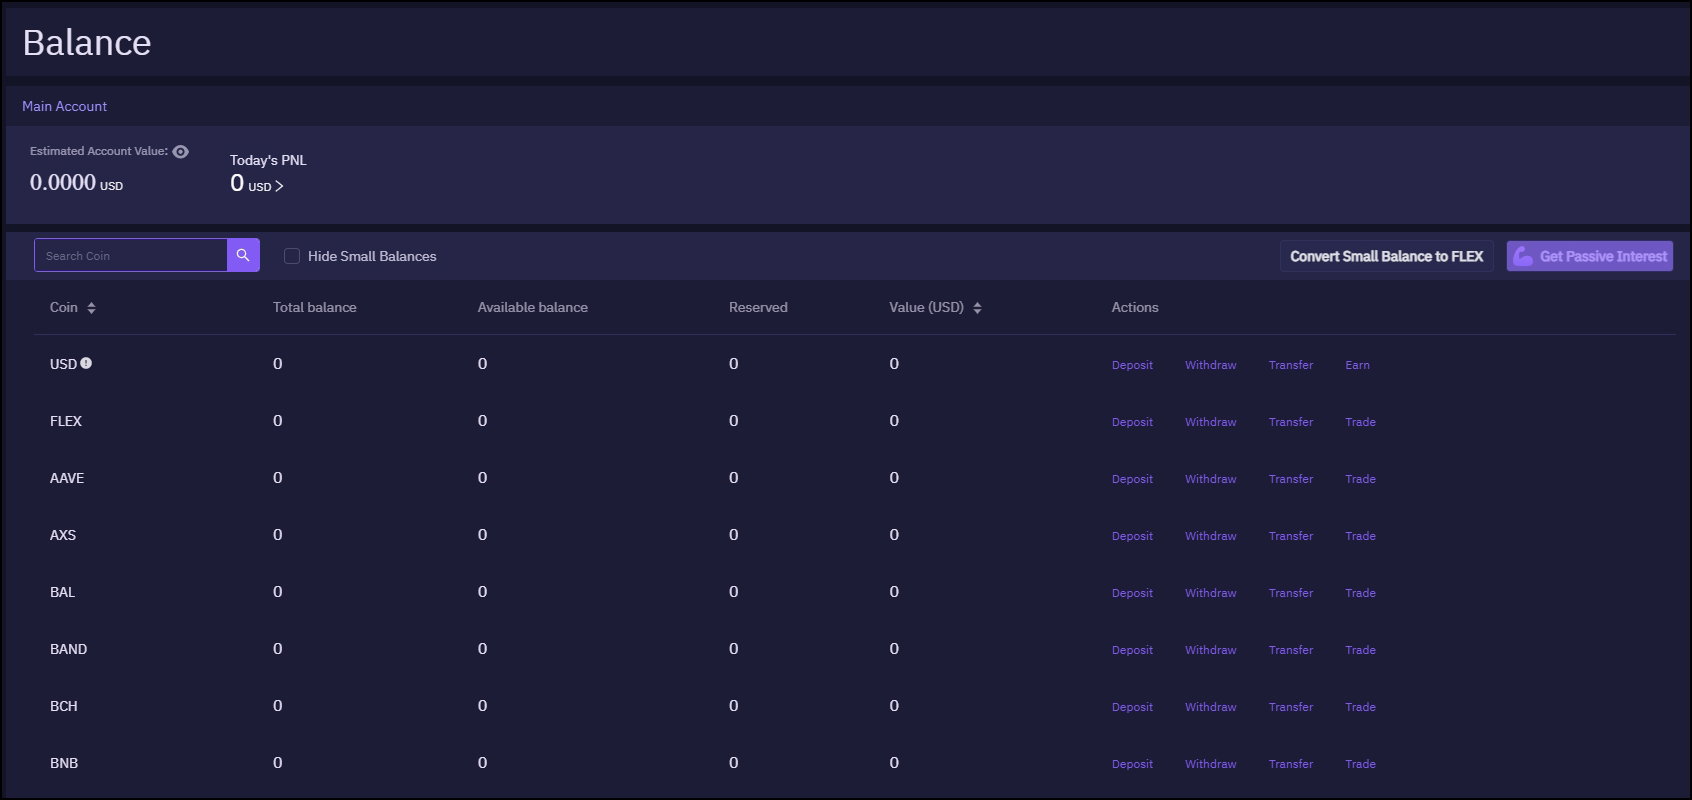
Task: Click Transfer in the FLEX row
Action: tap(1291, 422)
